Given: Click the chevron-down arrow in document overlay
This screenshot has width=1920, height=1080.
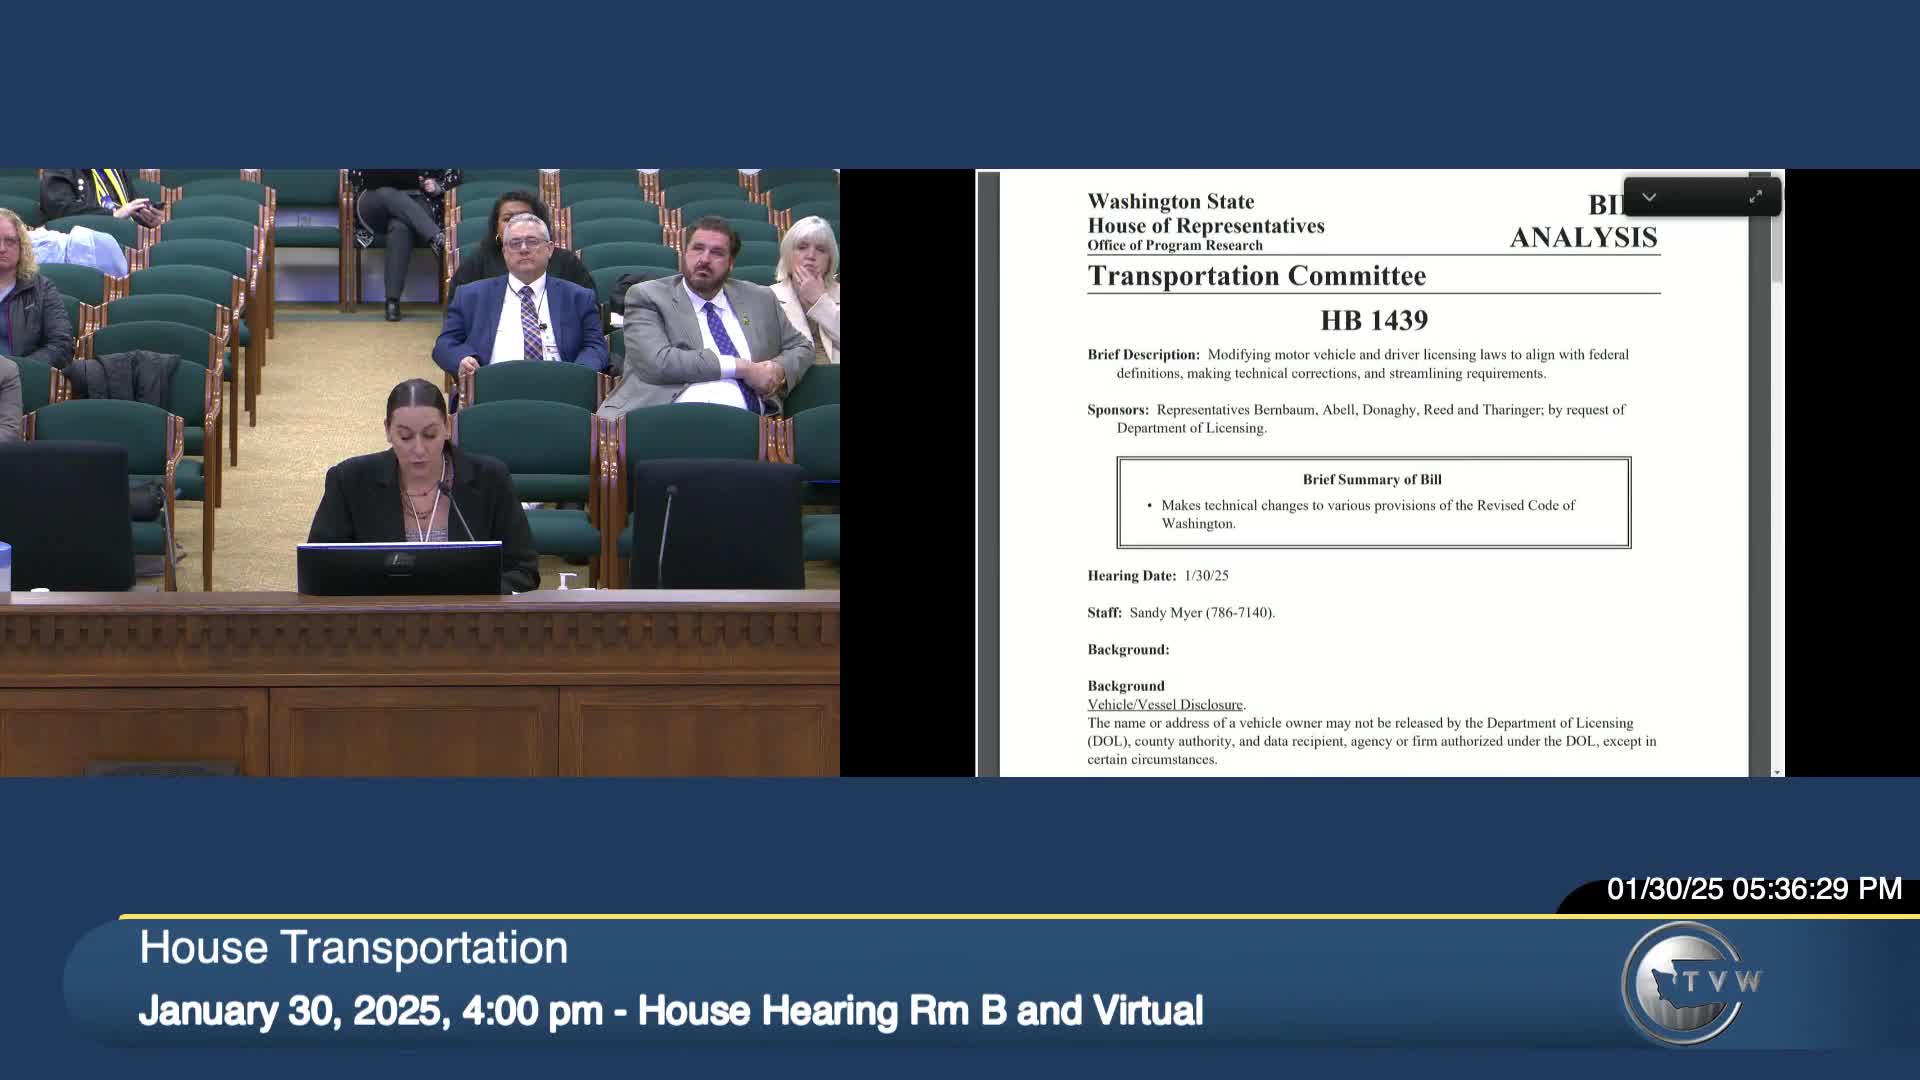Looking at the screenshot, I should point(1649,197).
